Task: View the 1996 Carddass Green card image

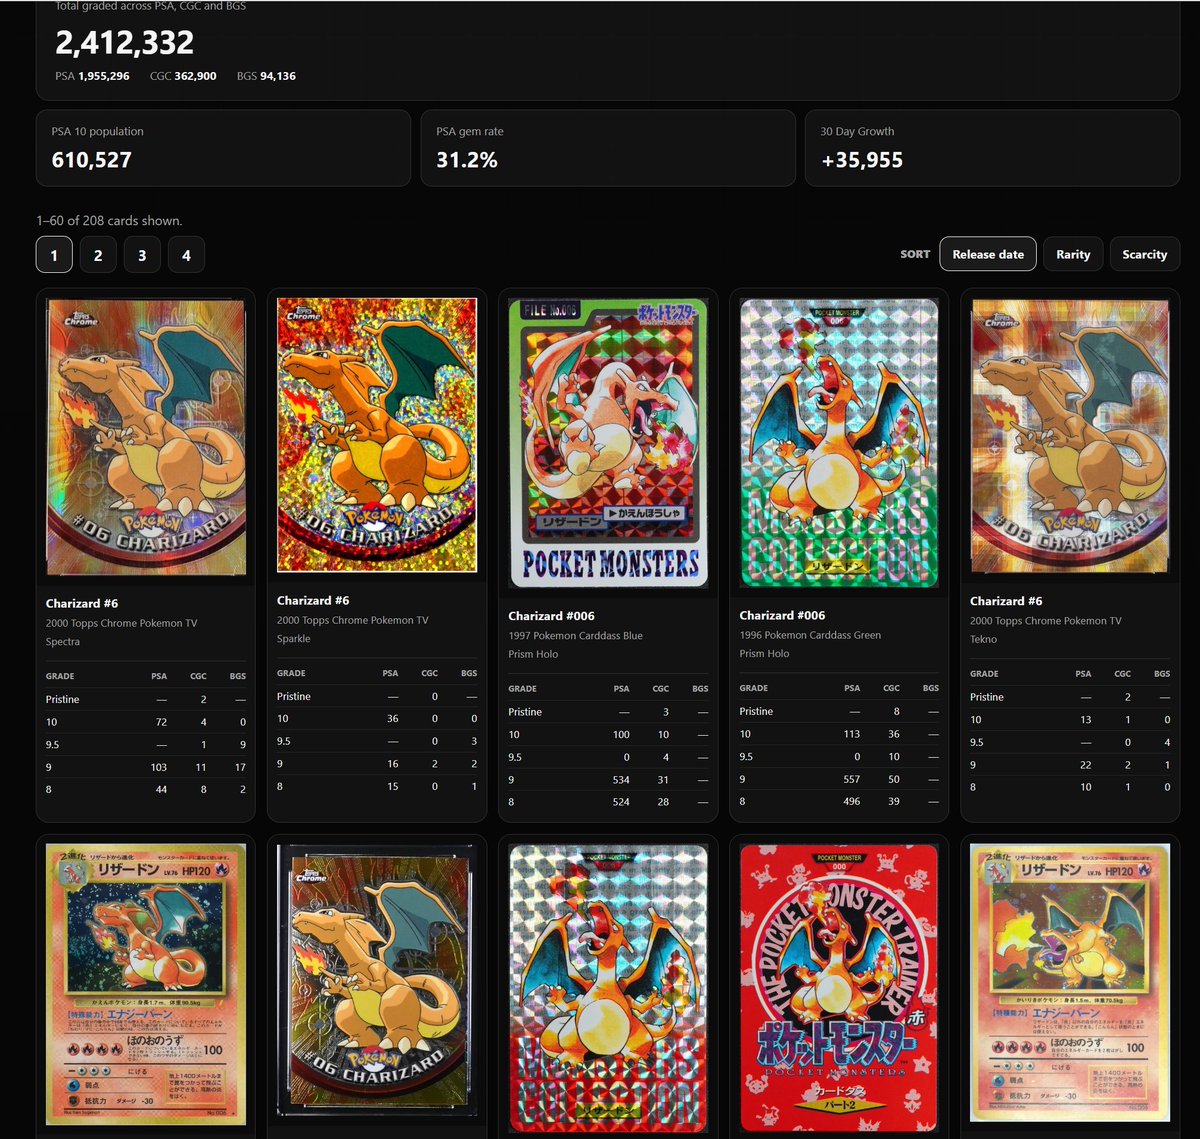Action: [839, 443]
